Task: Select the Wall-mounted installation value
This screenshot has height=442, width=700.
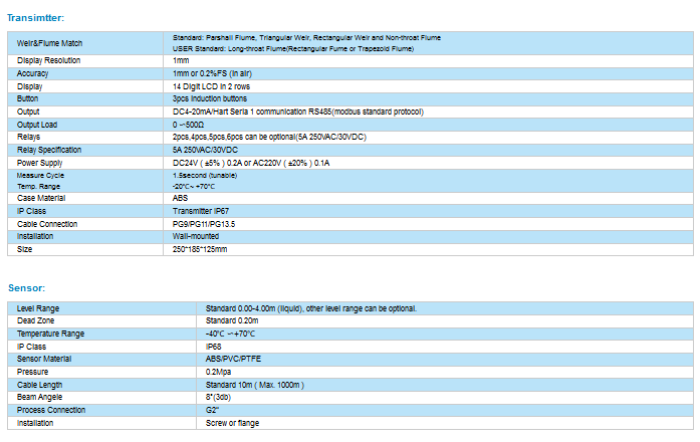Action: (x=196, y=236)
